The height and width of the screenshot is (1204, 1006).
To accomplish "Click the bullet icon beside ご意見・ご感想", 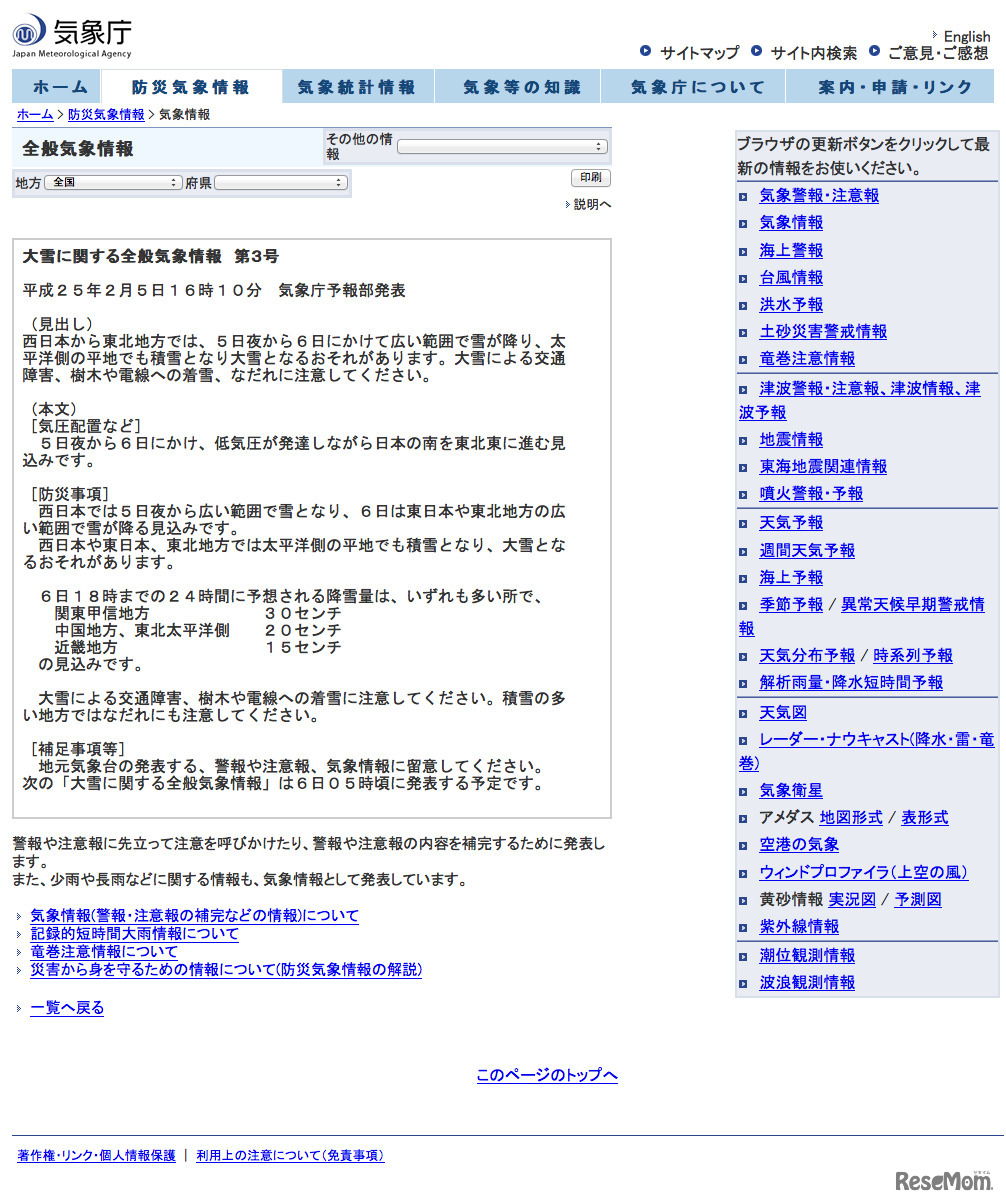I will click(x=875, y=51).
